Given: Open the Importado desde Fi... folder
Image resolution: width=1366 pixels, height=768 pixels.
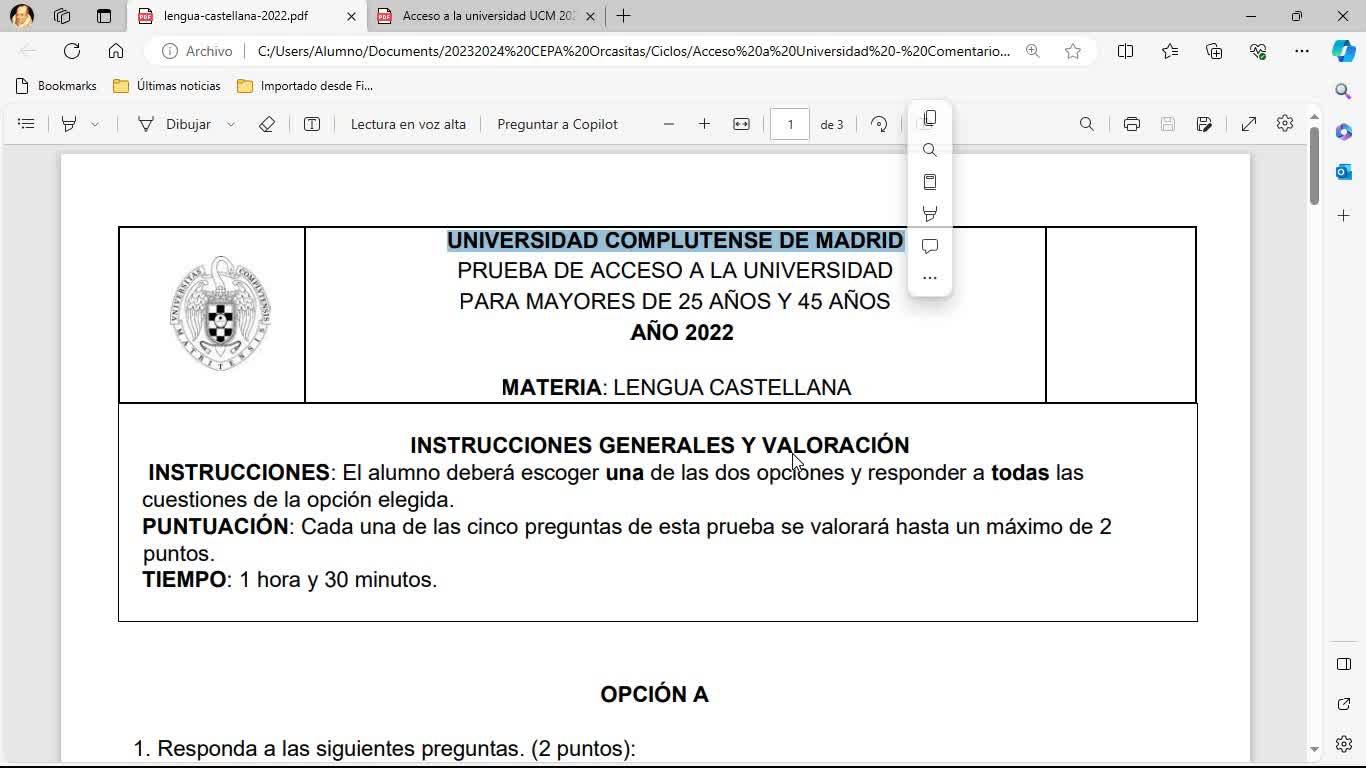Looking at the screenshot, I should pos(305,86).
